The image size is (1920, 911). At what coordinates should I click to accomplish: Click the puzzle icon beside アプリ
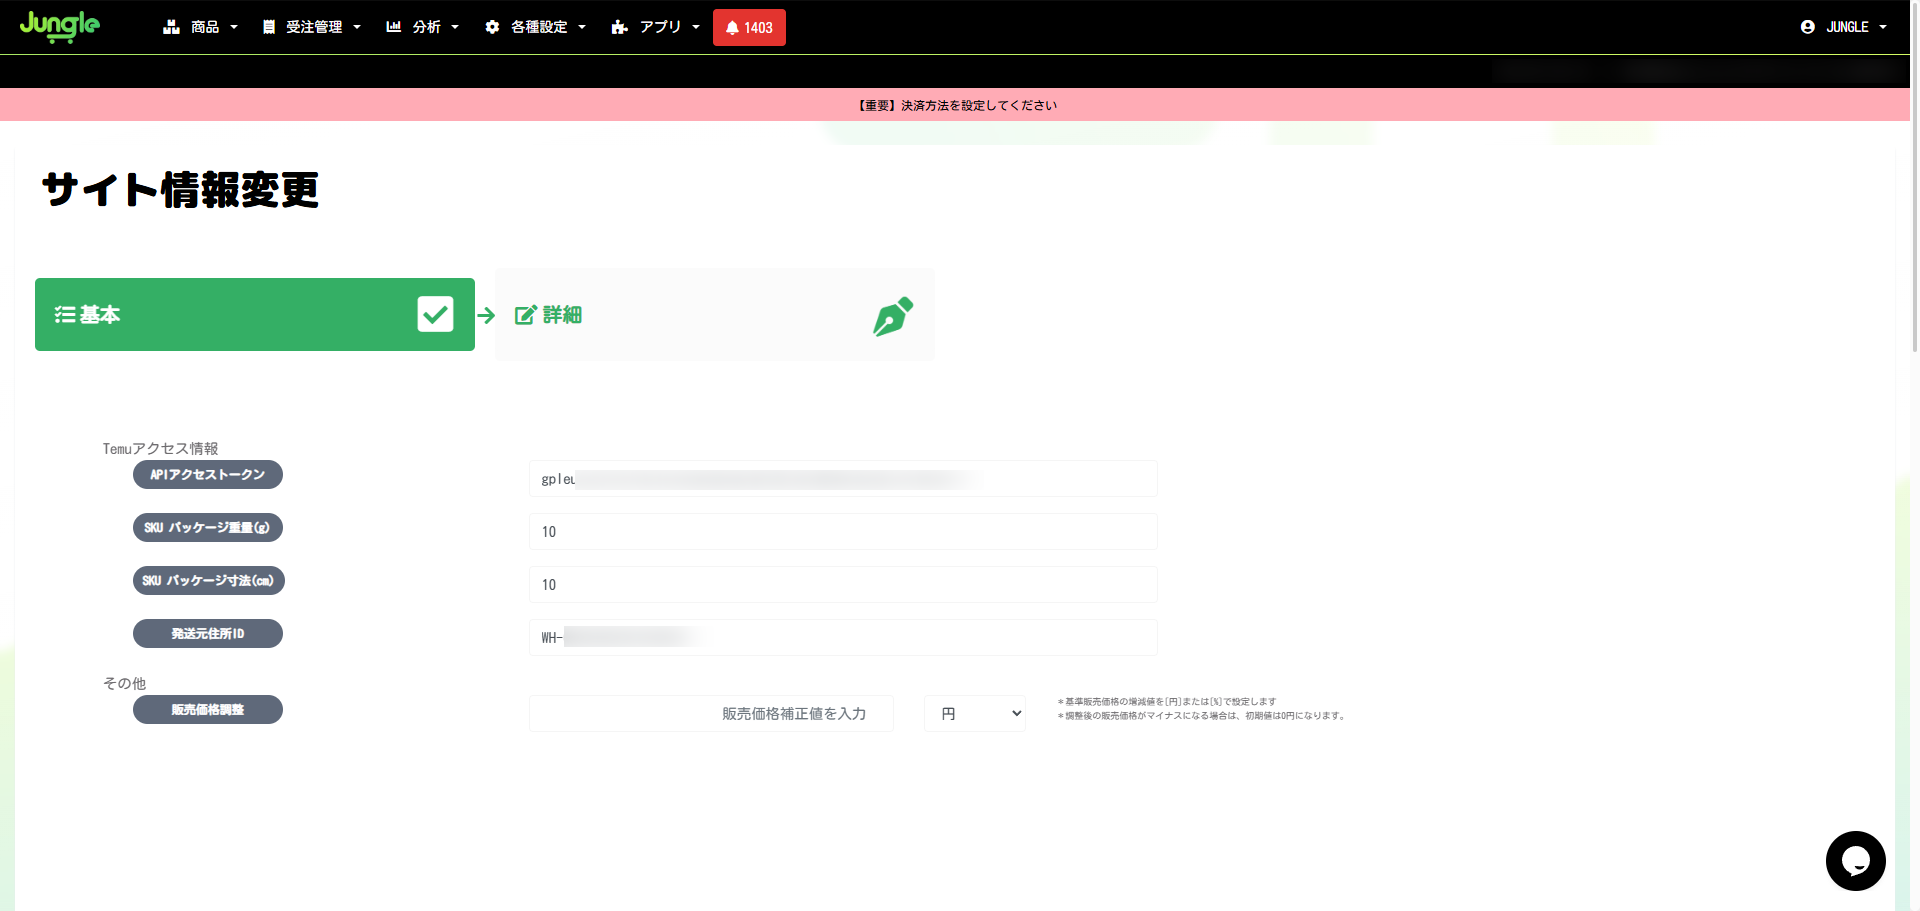pyautogui.click(x=620, y=27)
